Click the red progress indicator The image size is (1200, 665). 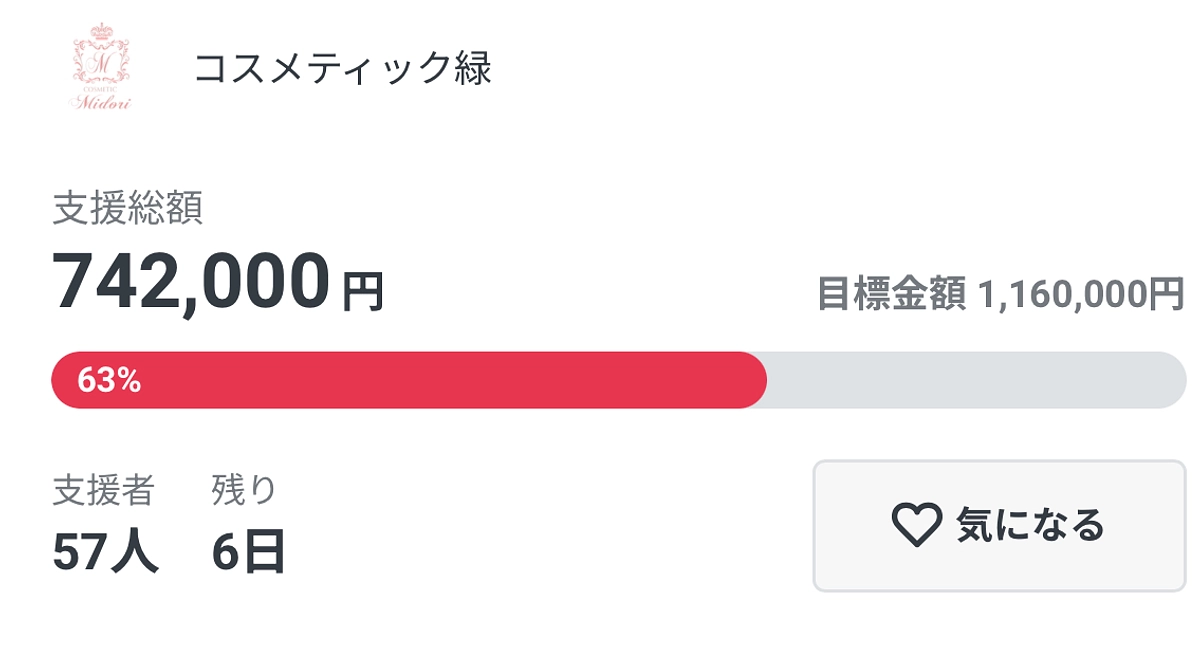point(400,379)
